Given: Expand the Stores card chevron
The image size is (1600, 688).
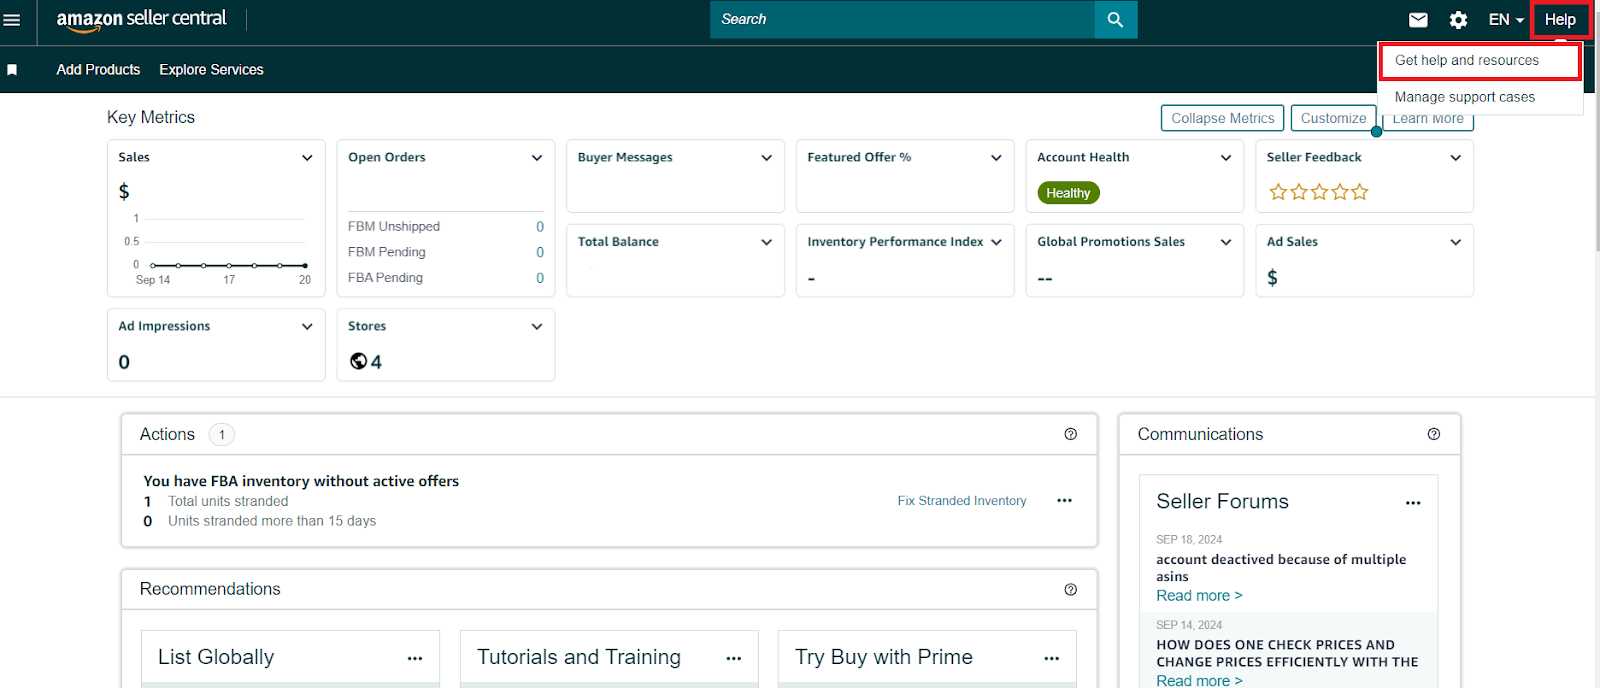Looking at the screenshot, I should pyautogui.click(x=537, y=327).
